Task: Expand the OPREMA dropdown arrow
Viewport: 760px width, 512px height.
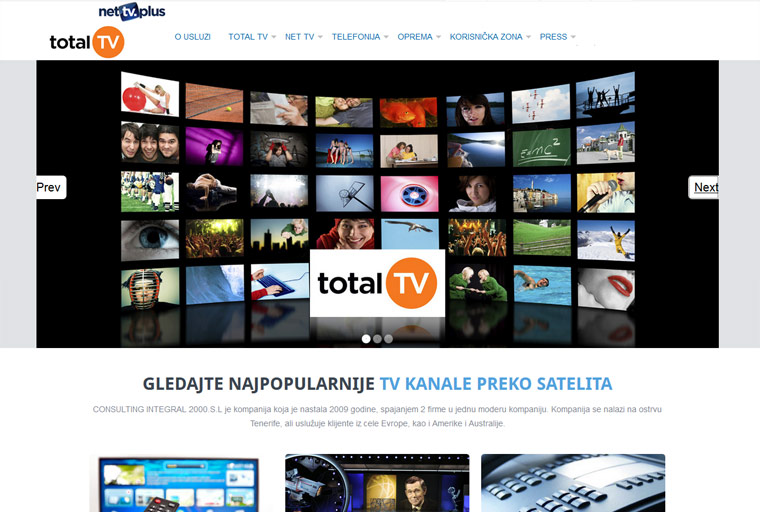Action: (x=439, y=37)
